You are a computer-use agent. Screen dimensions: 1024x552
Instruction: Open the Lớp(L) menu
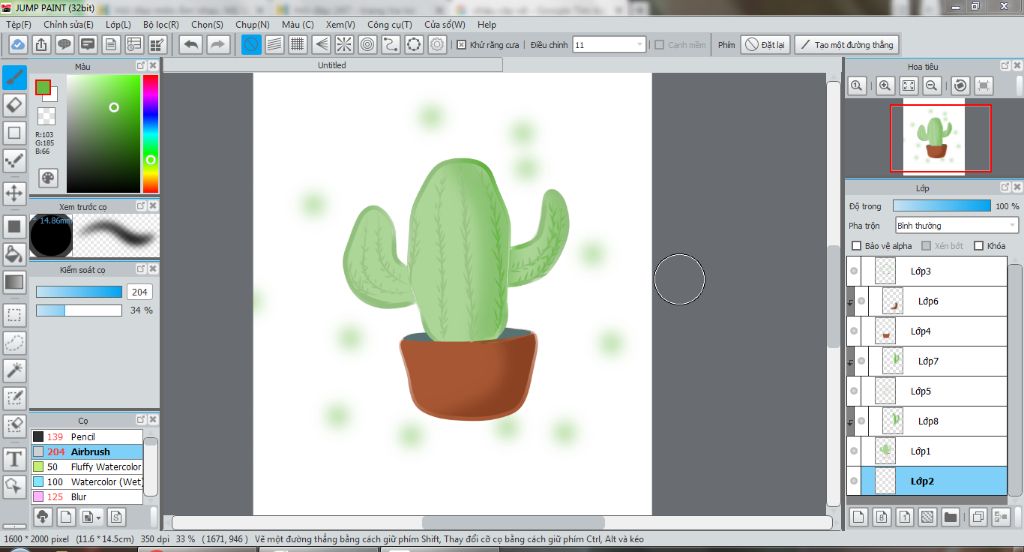coord(118,24)
